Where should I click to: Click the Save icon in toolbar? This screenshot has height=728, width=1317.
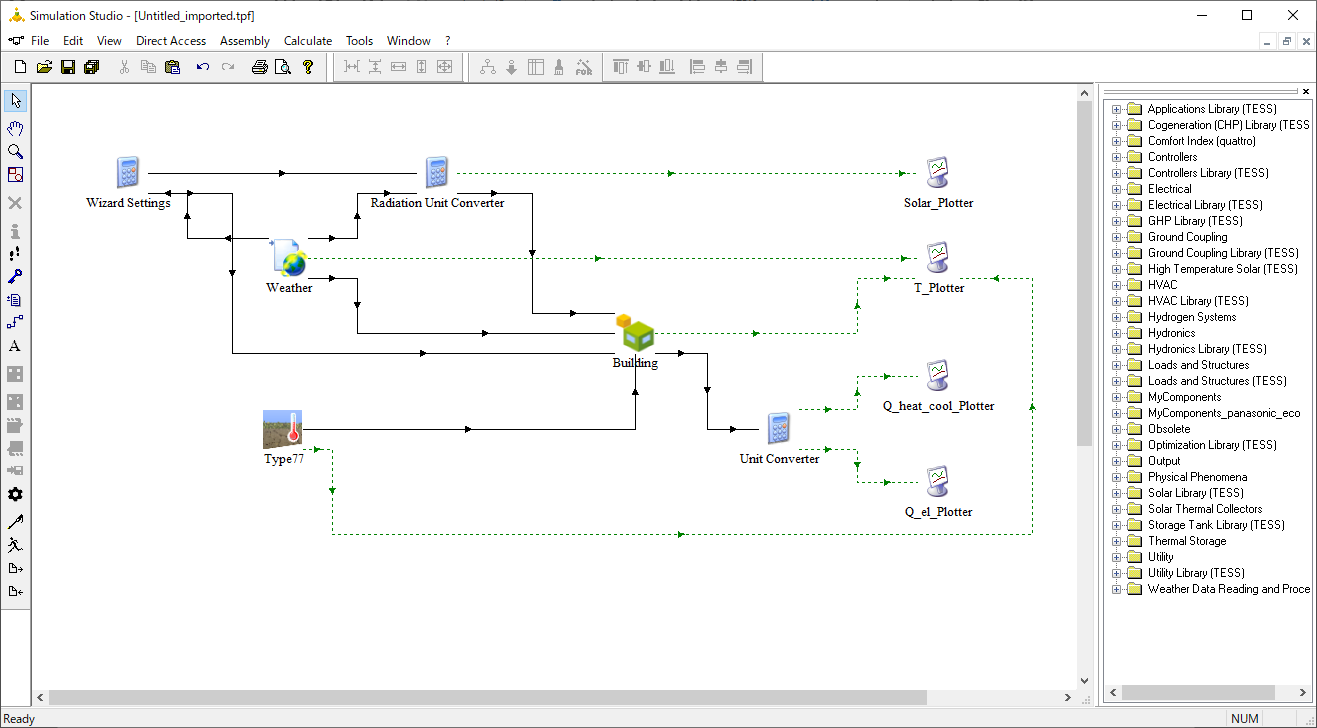coord(68,67)
